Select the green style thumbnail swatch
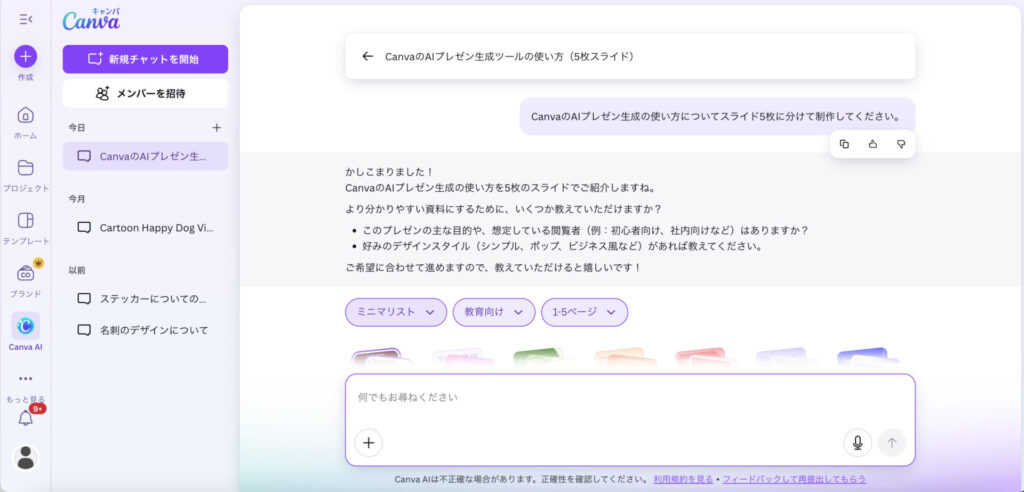The image size is (1024, 492). 537,358
